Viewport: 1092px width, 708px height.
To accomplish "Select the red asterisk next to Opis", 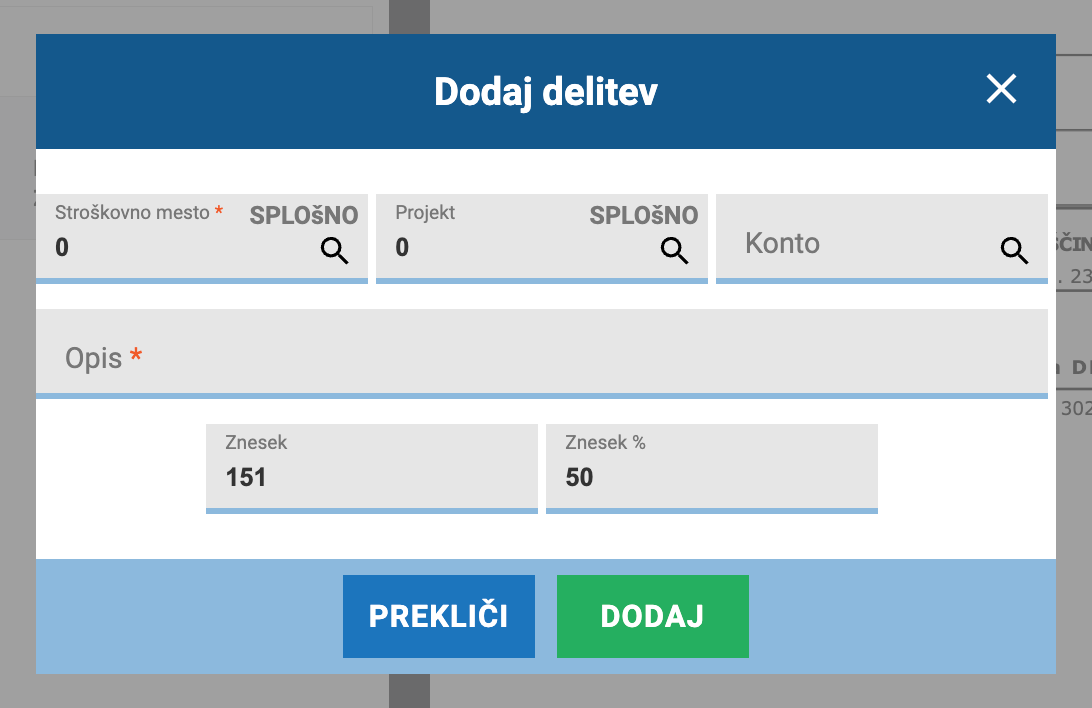I will [136, 355].
